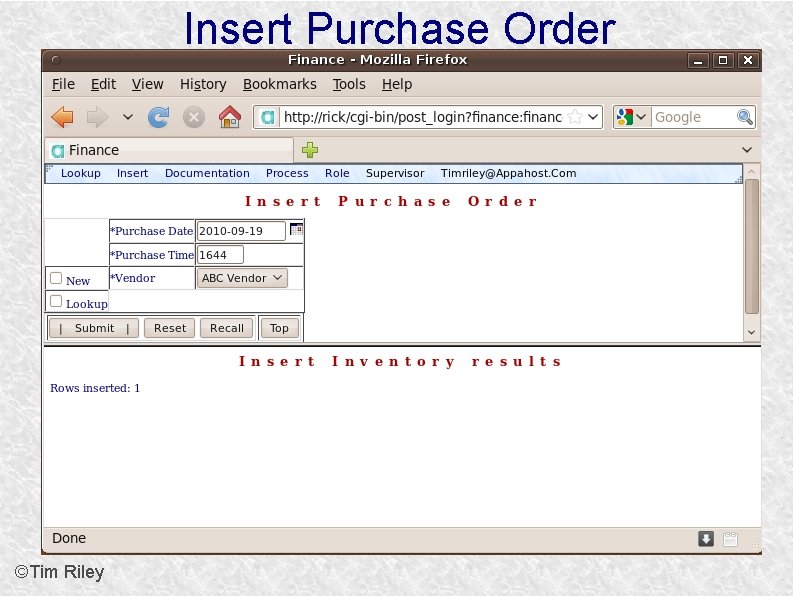The image size is (793, 596).
Task: Click the upper frame vertical scrollbar thumb
Action: coord(752,246)
